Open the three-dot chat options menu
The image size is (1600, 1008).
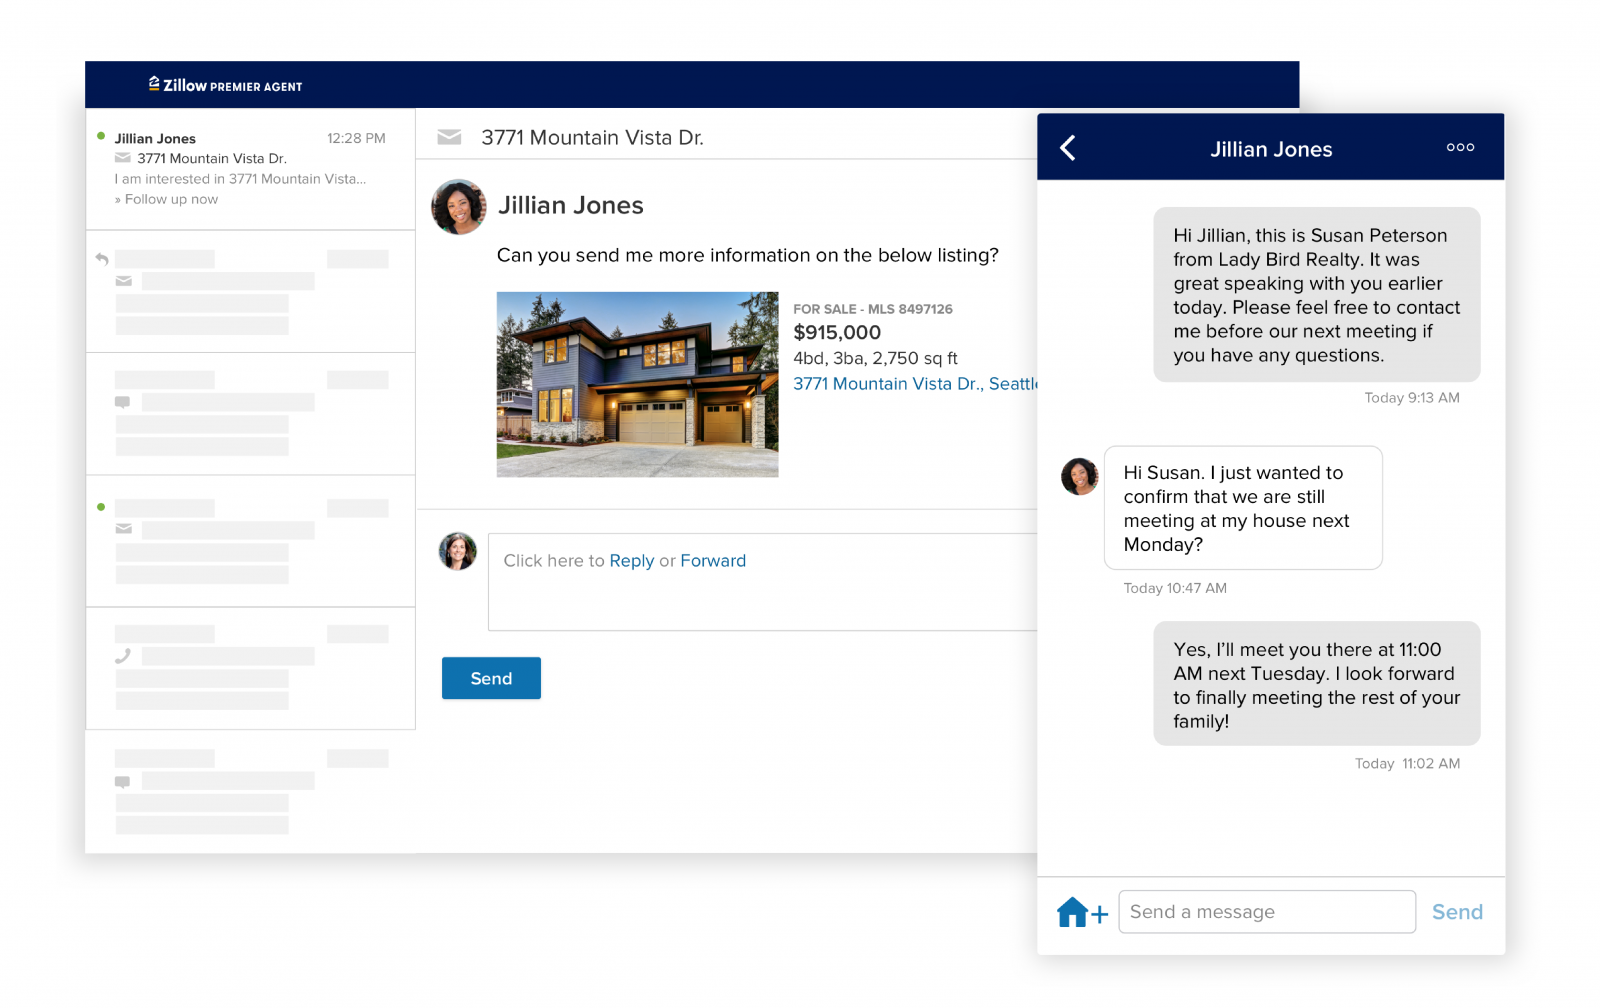click(x=1459, y=147)
